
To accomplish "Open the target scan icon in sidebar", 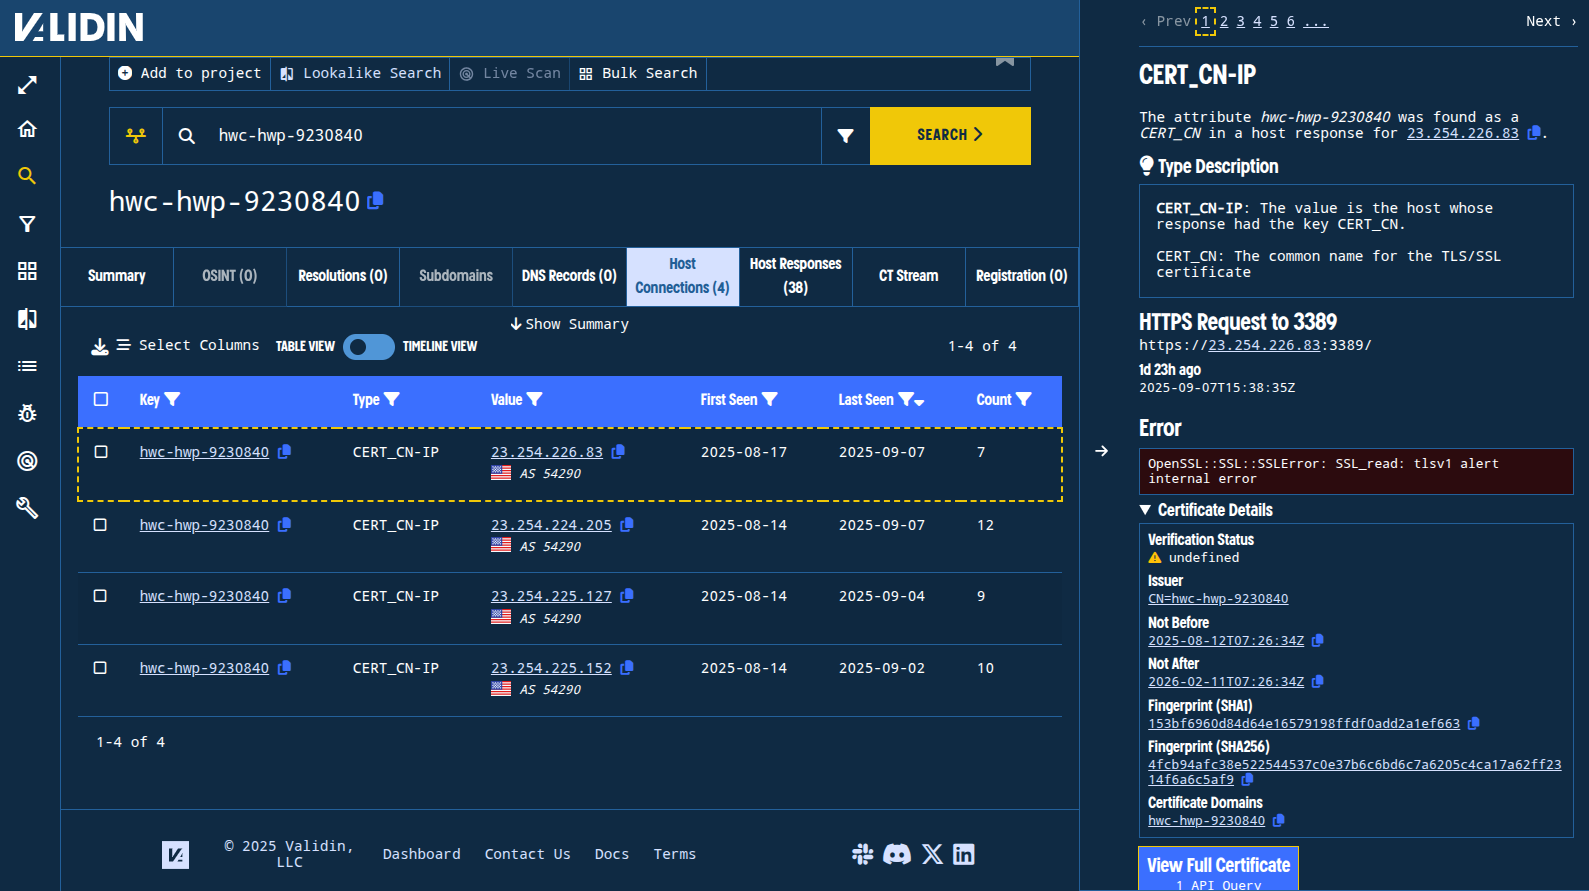I will [x=27, y=461].
